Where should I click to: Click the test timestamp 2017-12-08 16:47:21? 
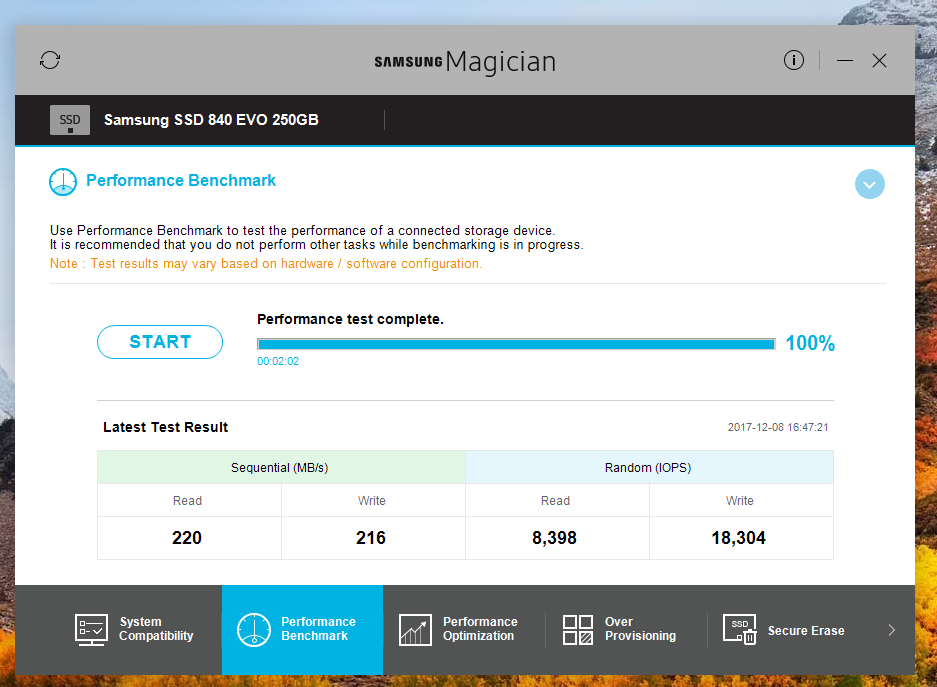778,427
